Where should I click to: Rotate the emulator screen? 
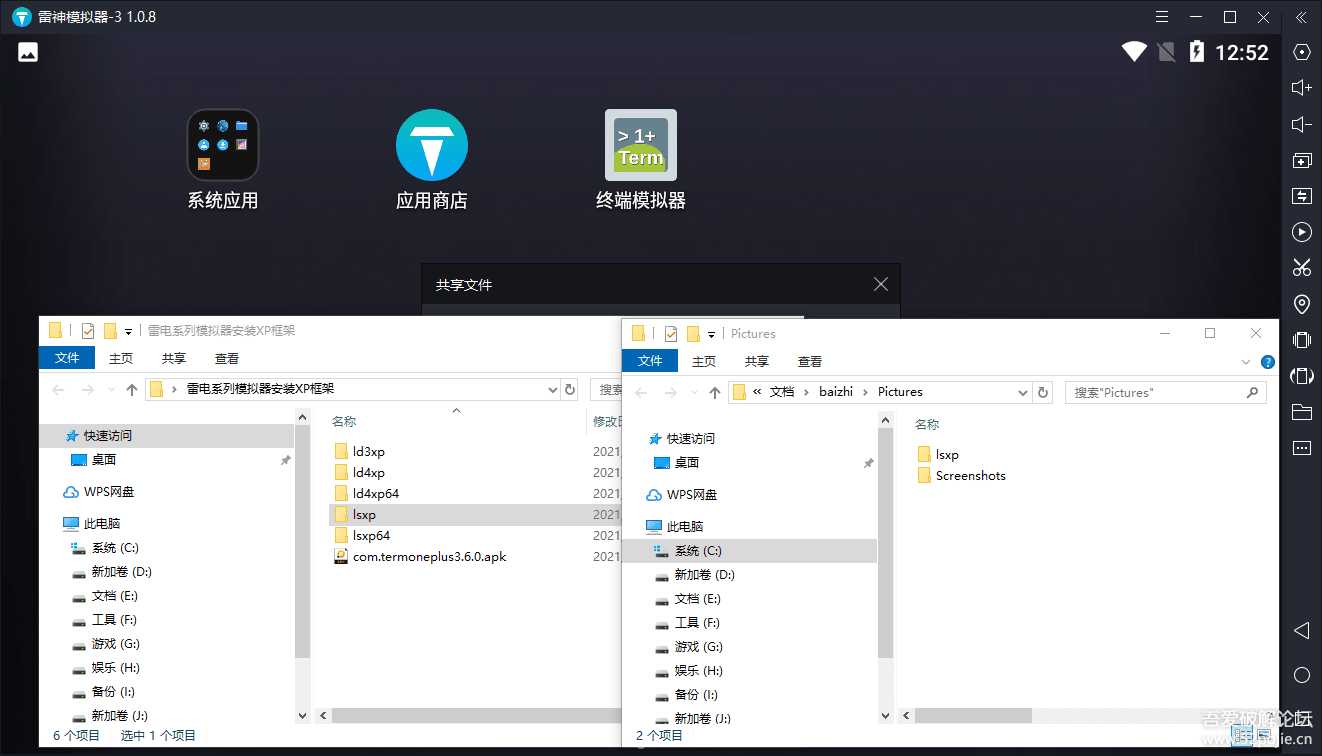click(1302, 376)
